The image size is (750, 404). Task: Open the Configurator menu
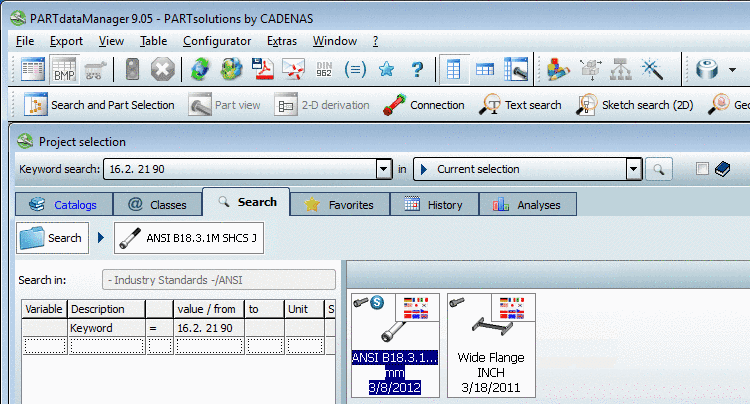[x=217, y=42]
